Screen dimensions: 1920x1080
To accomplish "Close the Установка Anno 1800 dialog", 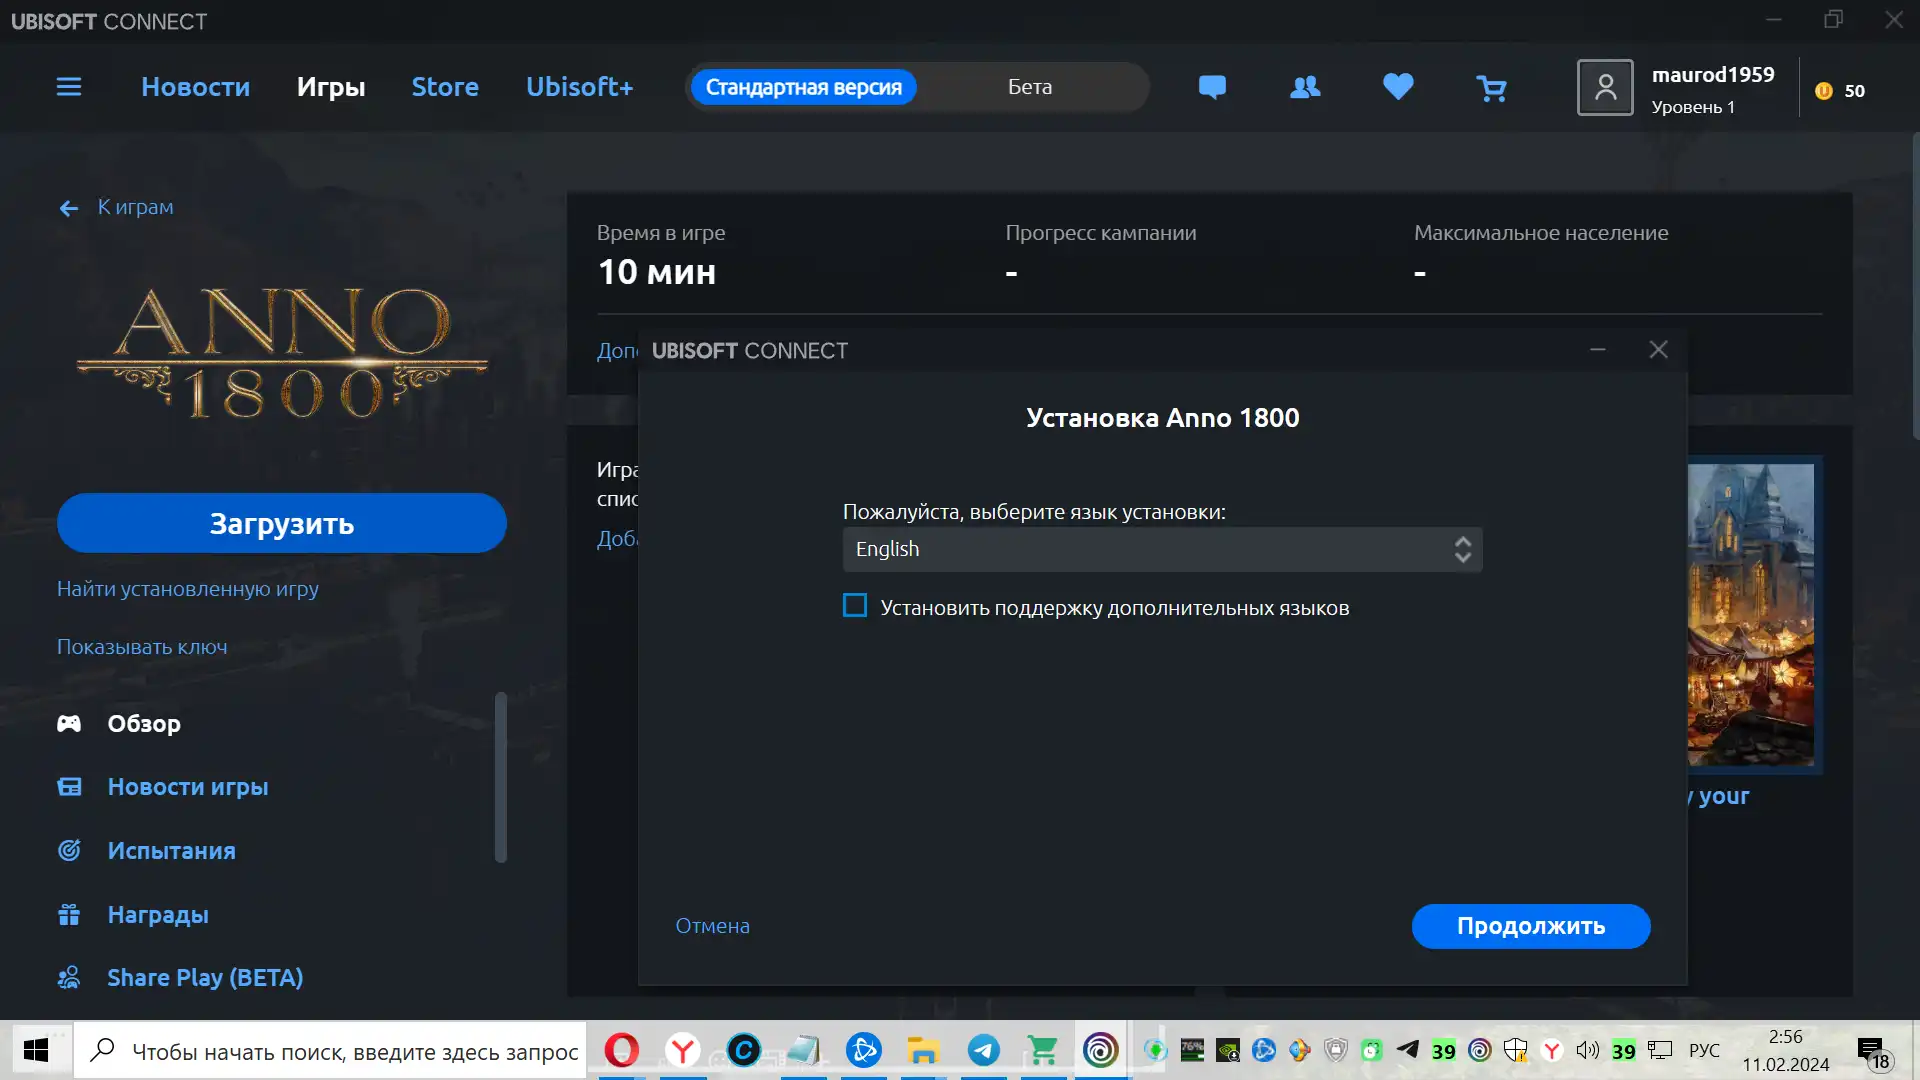I will 1658,350.
